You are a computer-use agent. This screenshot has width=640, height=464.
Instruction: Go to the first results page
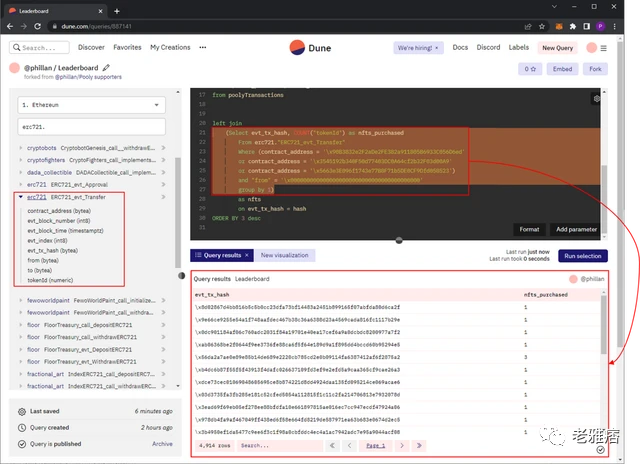point(332,445)
